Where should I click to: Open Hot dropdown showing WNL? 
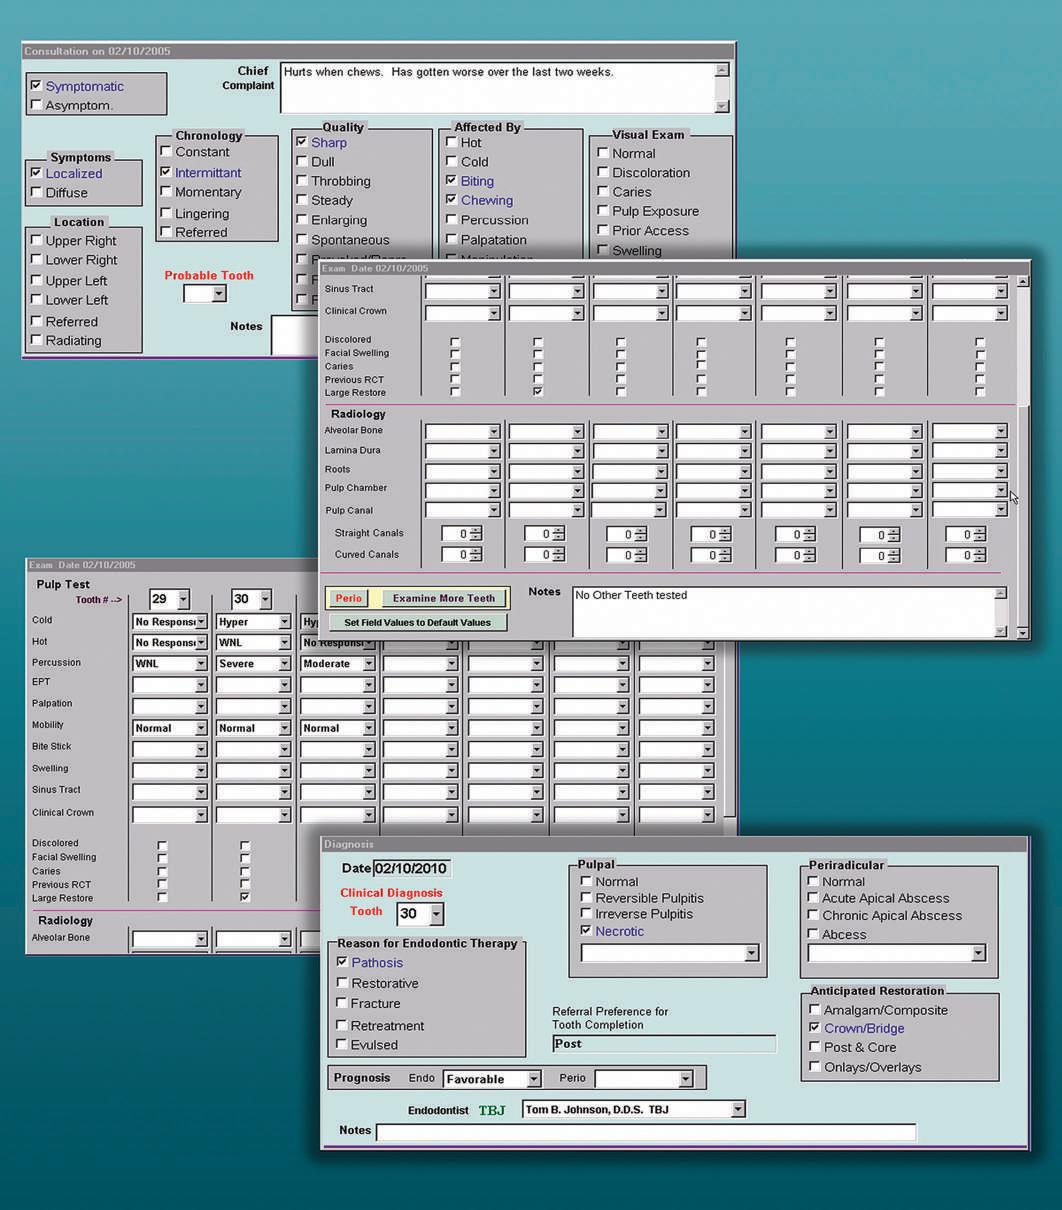(x=284, y=643)
